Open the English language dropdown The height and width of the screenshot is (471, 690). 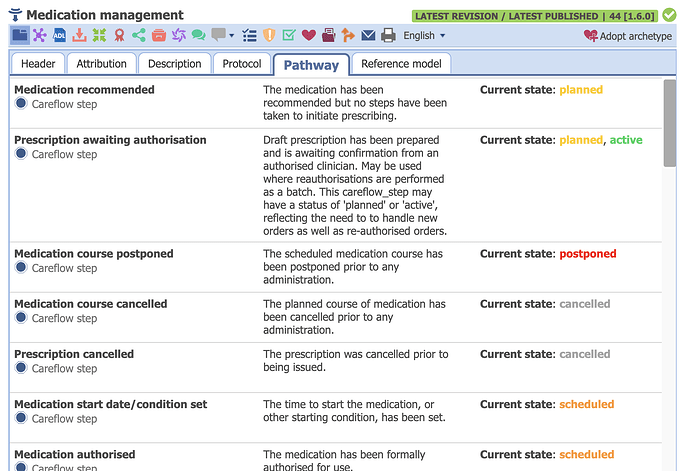pos(424,36)
